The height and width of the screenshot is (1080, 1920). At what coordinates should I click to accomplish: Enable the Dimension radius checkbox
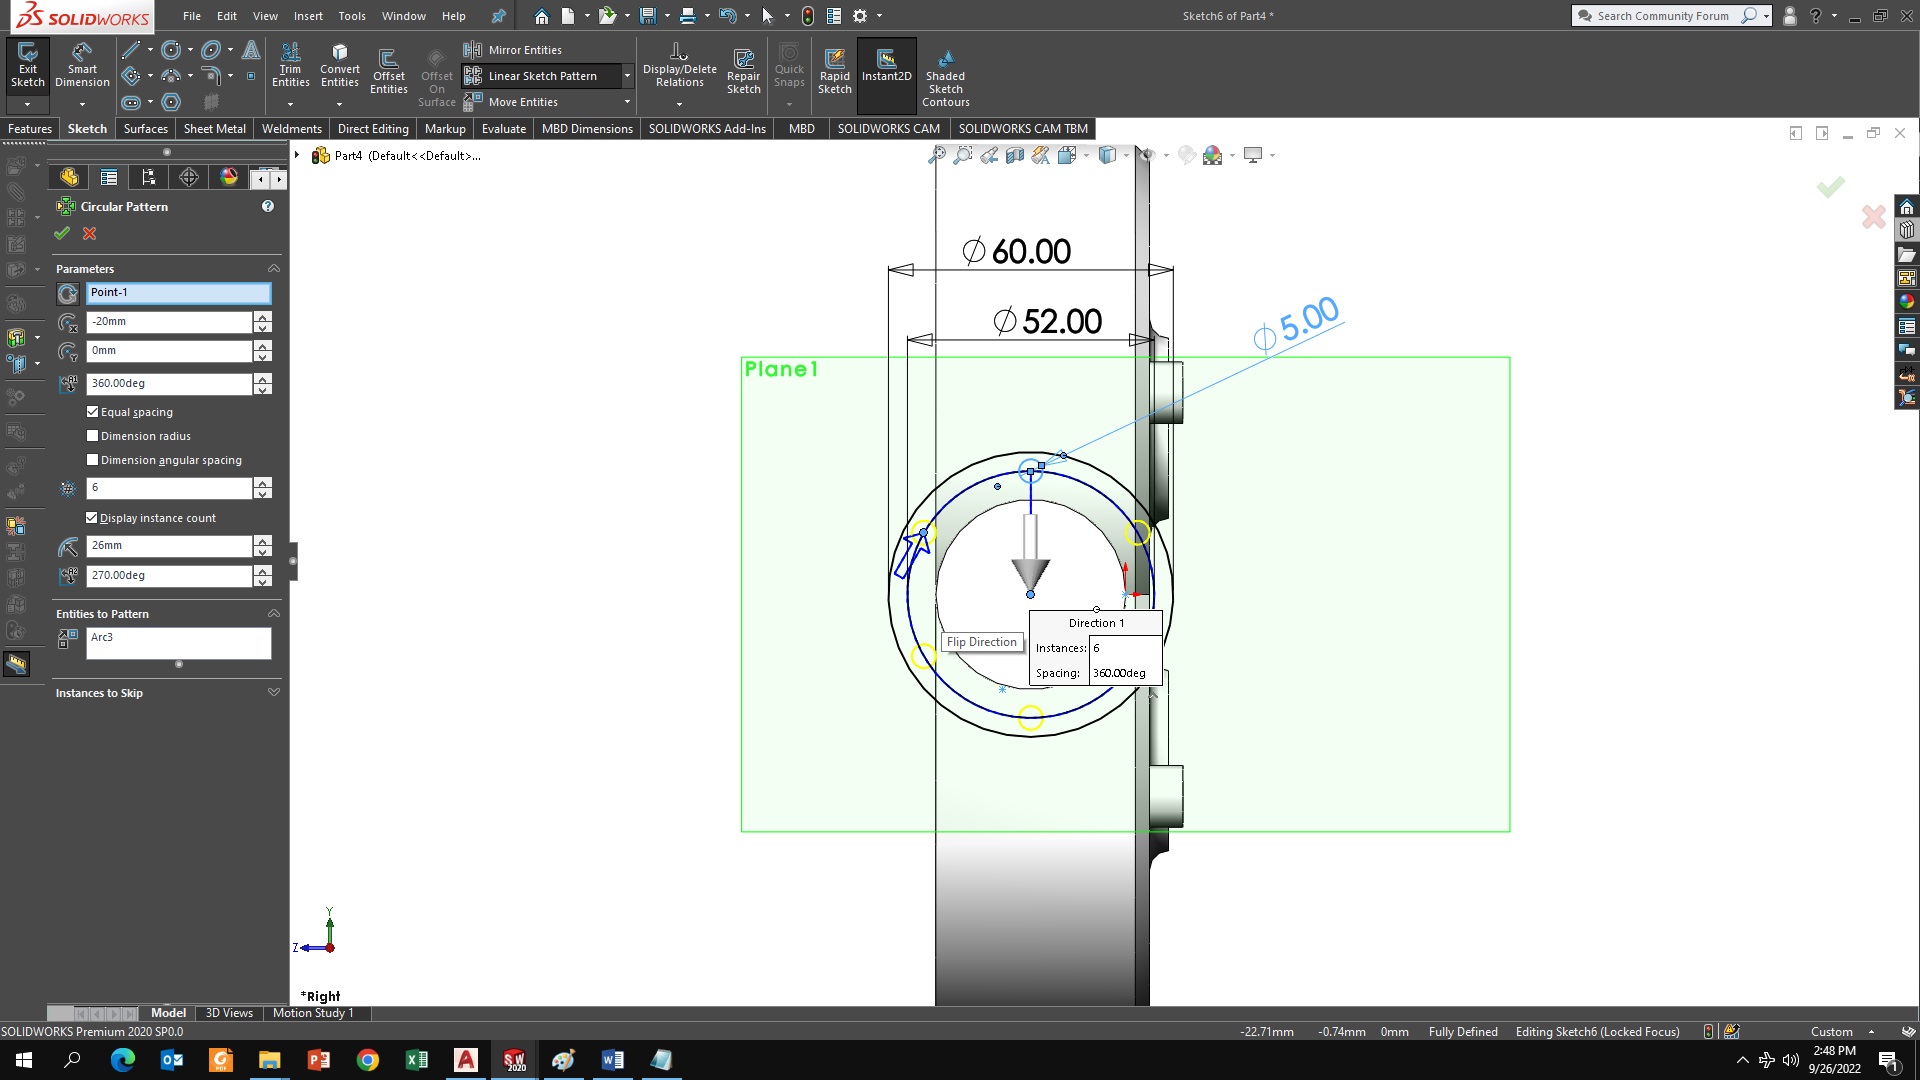point(93,436)
